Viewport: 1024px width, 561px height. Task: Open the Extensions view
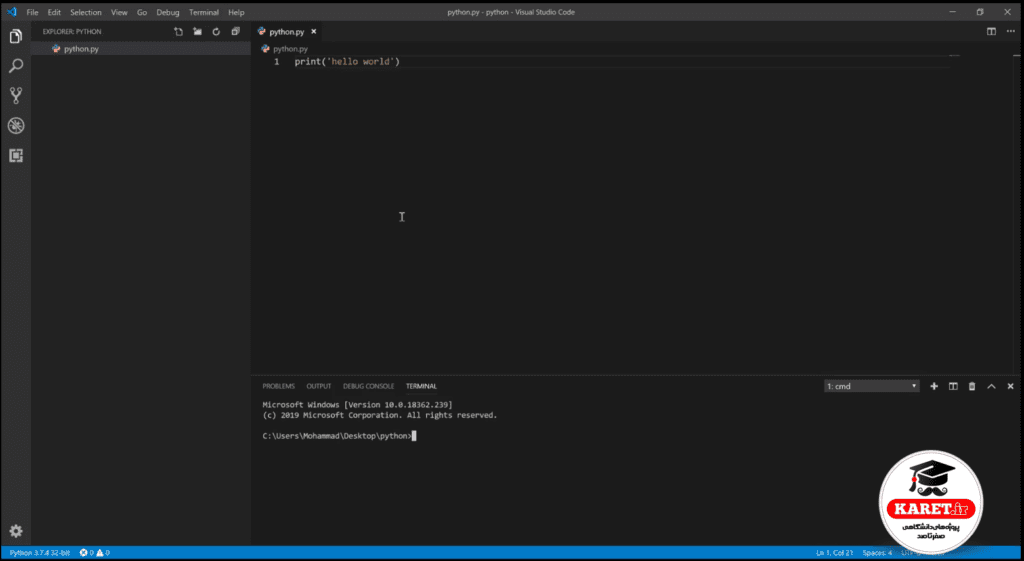(16, 155)
